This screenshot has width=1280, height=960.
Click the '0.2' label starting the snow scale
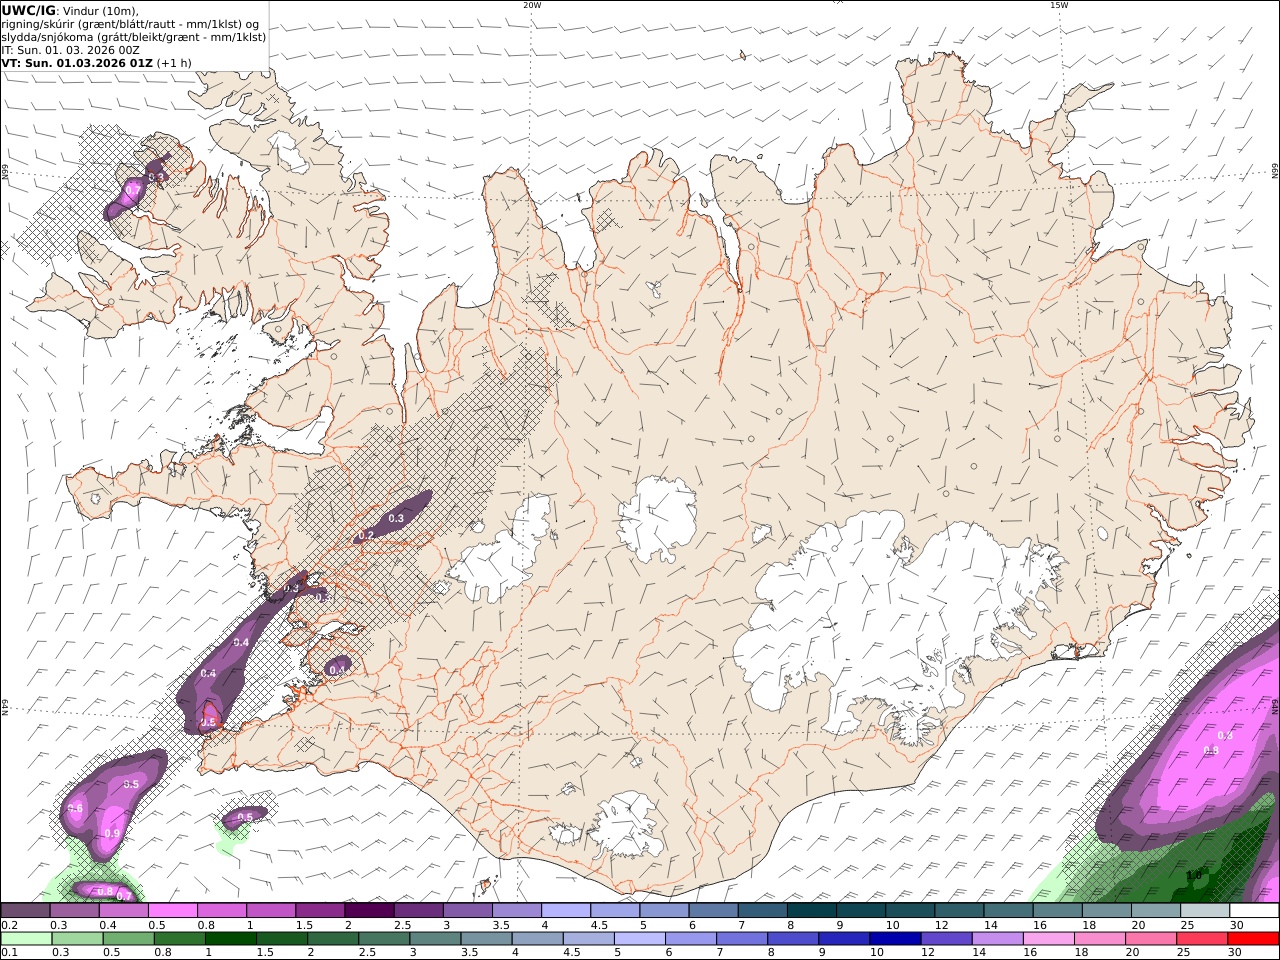coord(8,925)
